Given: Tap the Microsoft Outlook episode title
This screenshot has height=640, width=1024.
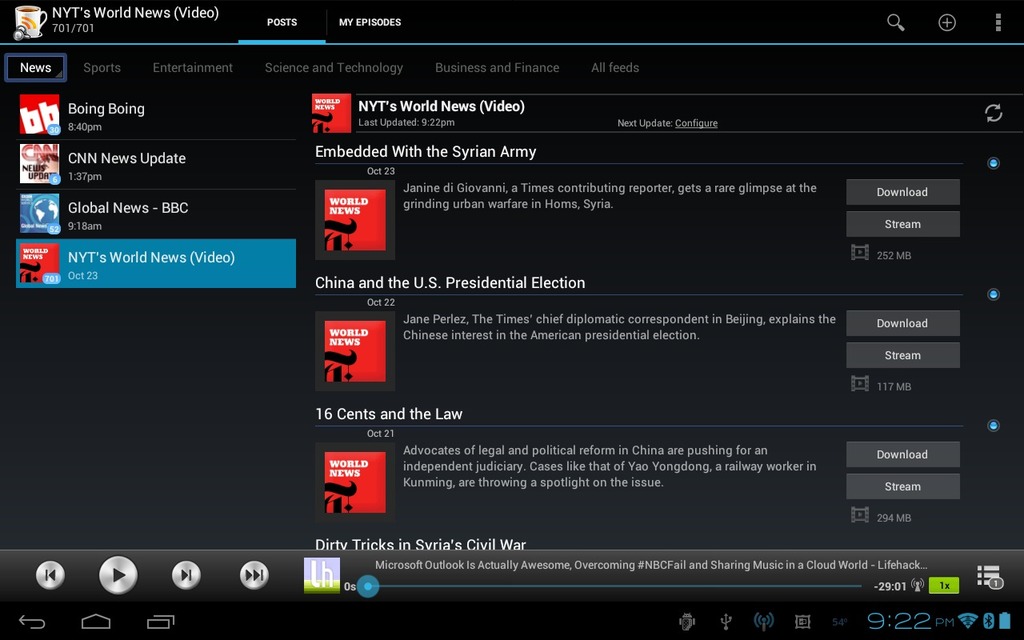Looking at the screenshot, I should click(651, 565).
